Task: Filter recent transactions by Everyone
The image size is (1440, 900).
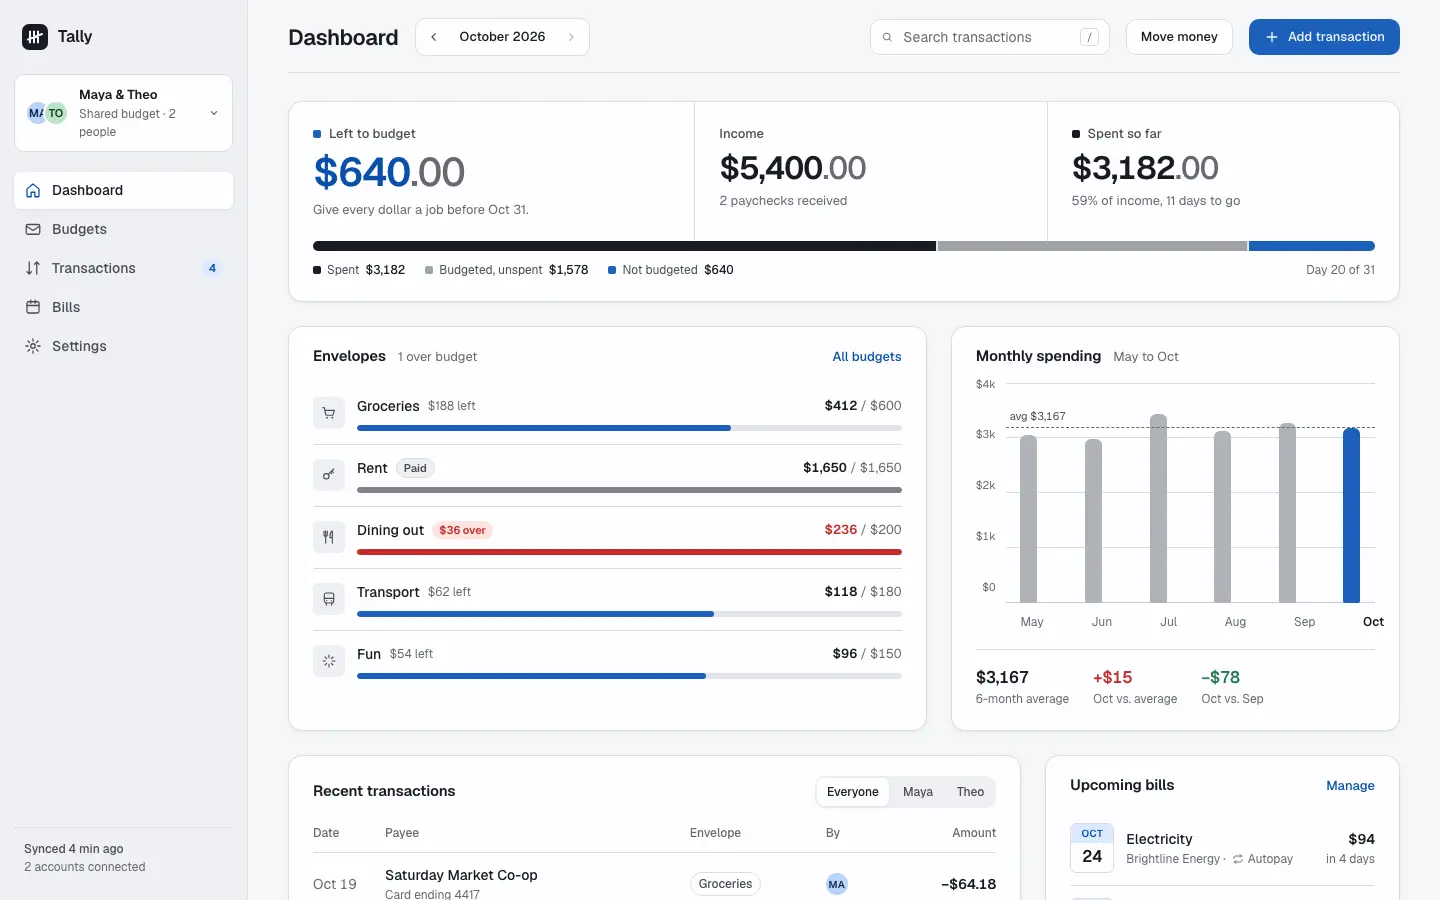Action: pos(853,792)
